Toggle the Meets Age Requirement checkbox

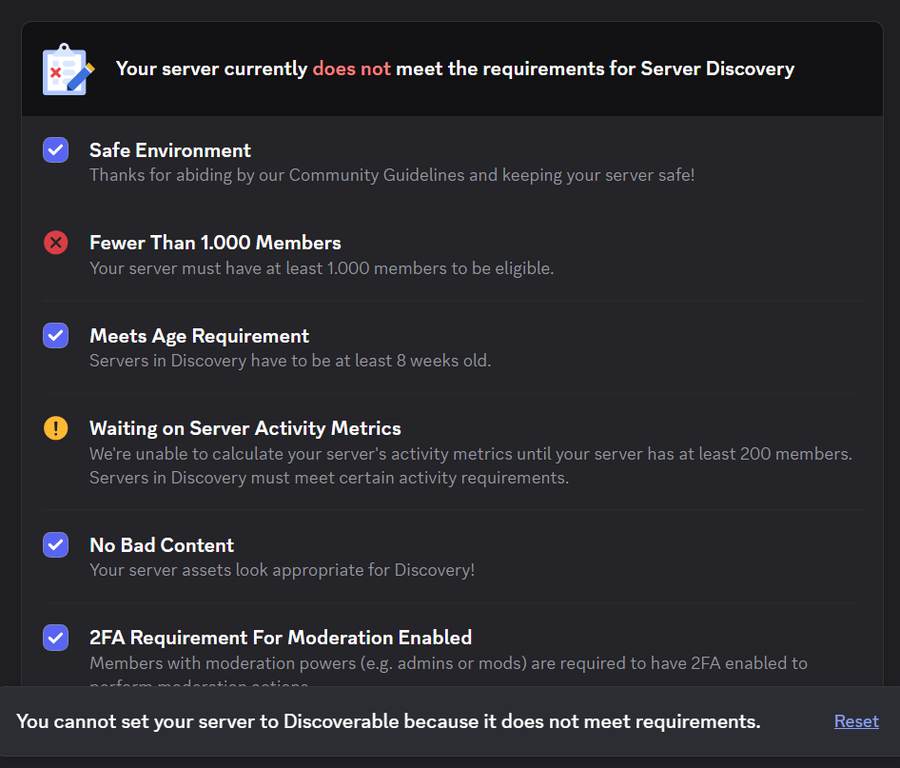click(56, 335)
